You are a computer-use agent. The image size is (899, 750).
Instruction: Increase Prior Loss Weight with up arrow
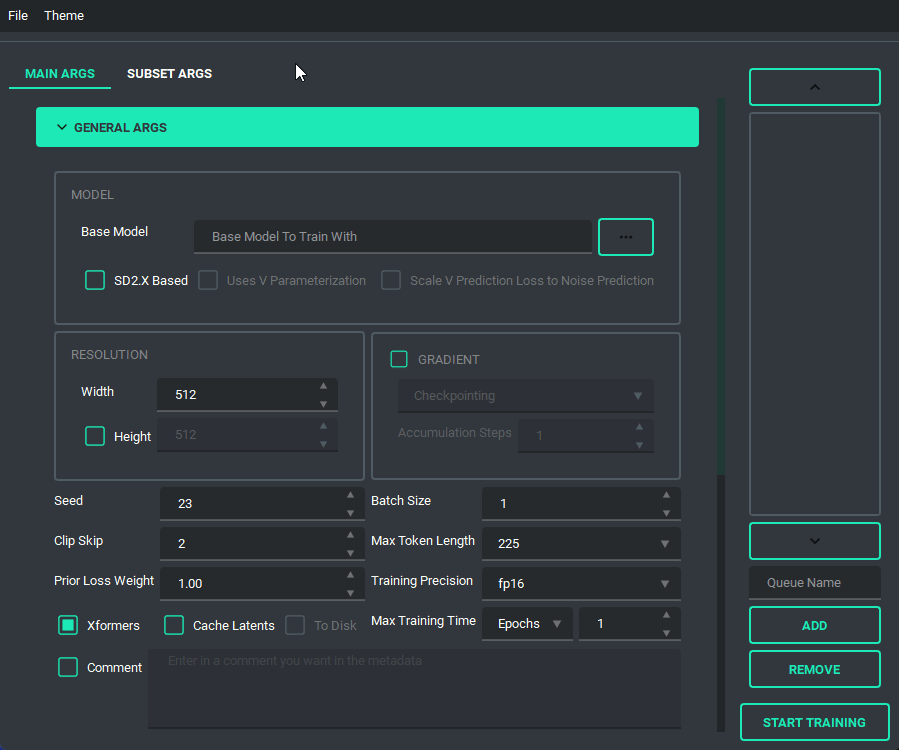tap(350, 575)
